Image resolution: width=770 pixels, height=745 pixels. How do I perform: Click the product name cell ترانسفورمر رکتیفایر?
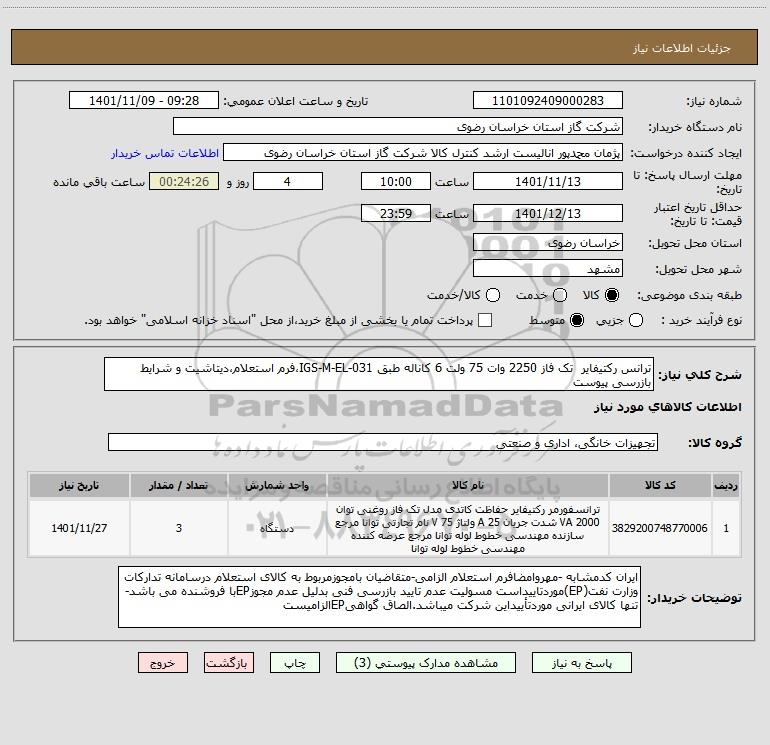pos(468,528)
